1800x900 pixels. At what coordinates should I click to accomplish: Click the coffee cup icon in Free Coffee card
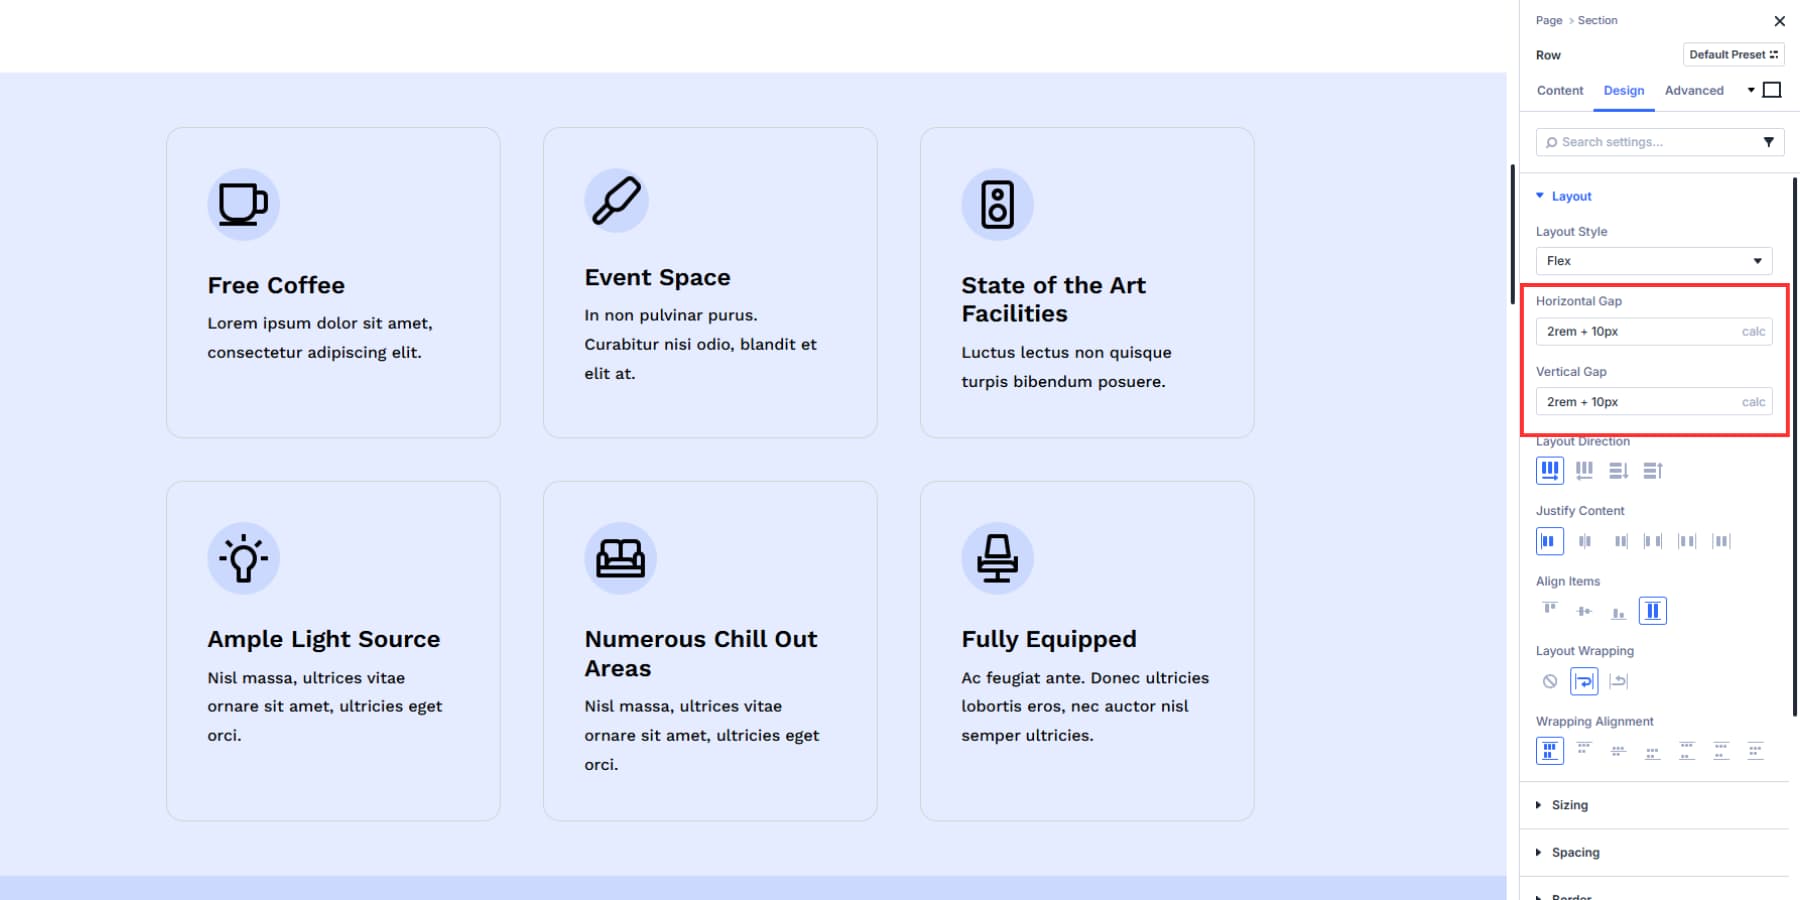click(x=243, y=204)
